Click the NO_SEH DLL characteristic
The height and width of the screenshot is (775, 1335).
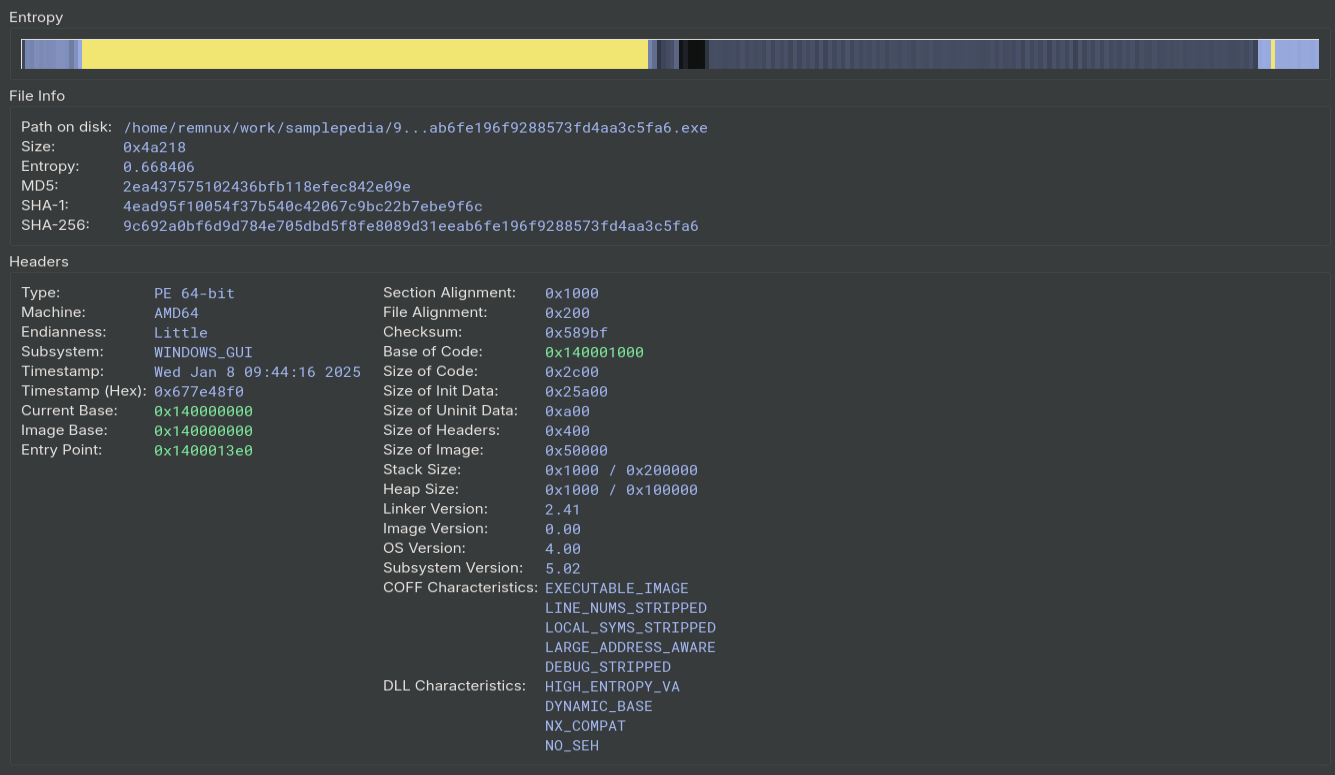pos(572,746)
